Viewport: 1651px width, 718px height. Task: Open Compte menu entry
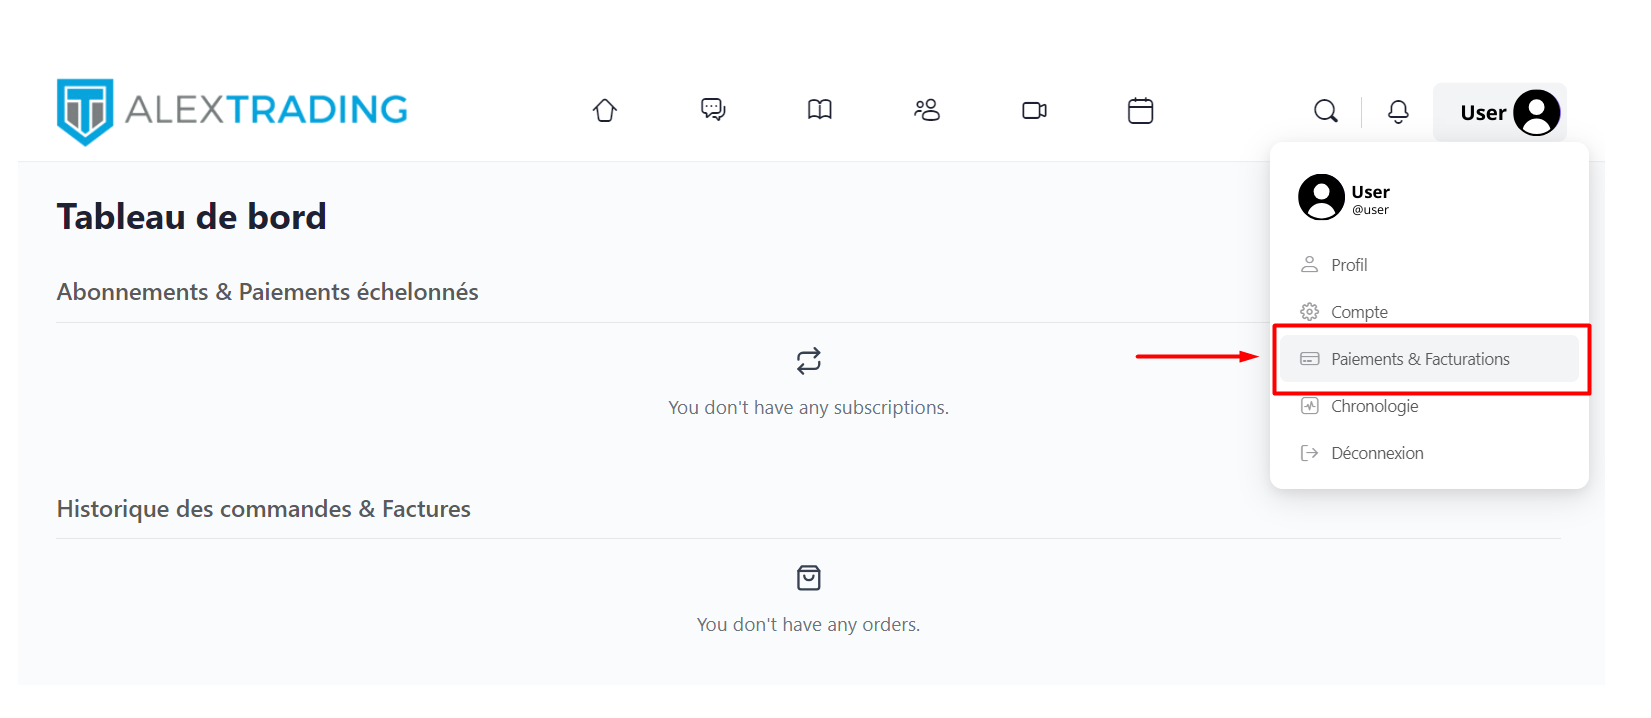tap(1359, 312)
